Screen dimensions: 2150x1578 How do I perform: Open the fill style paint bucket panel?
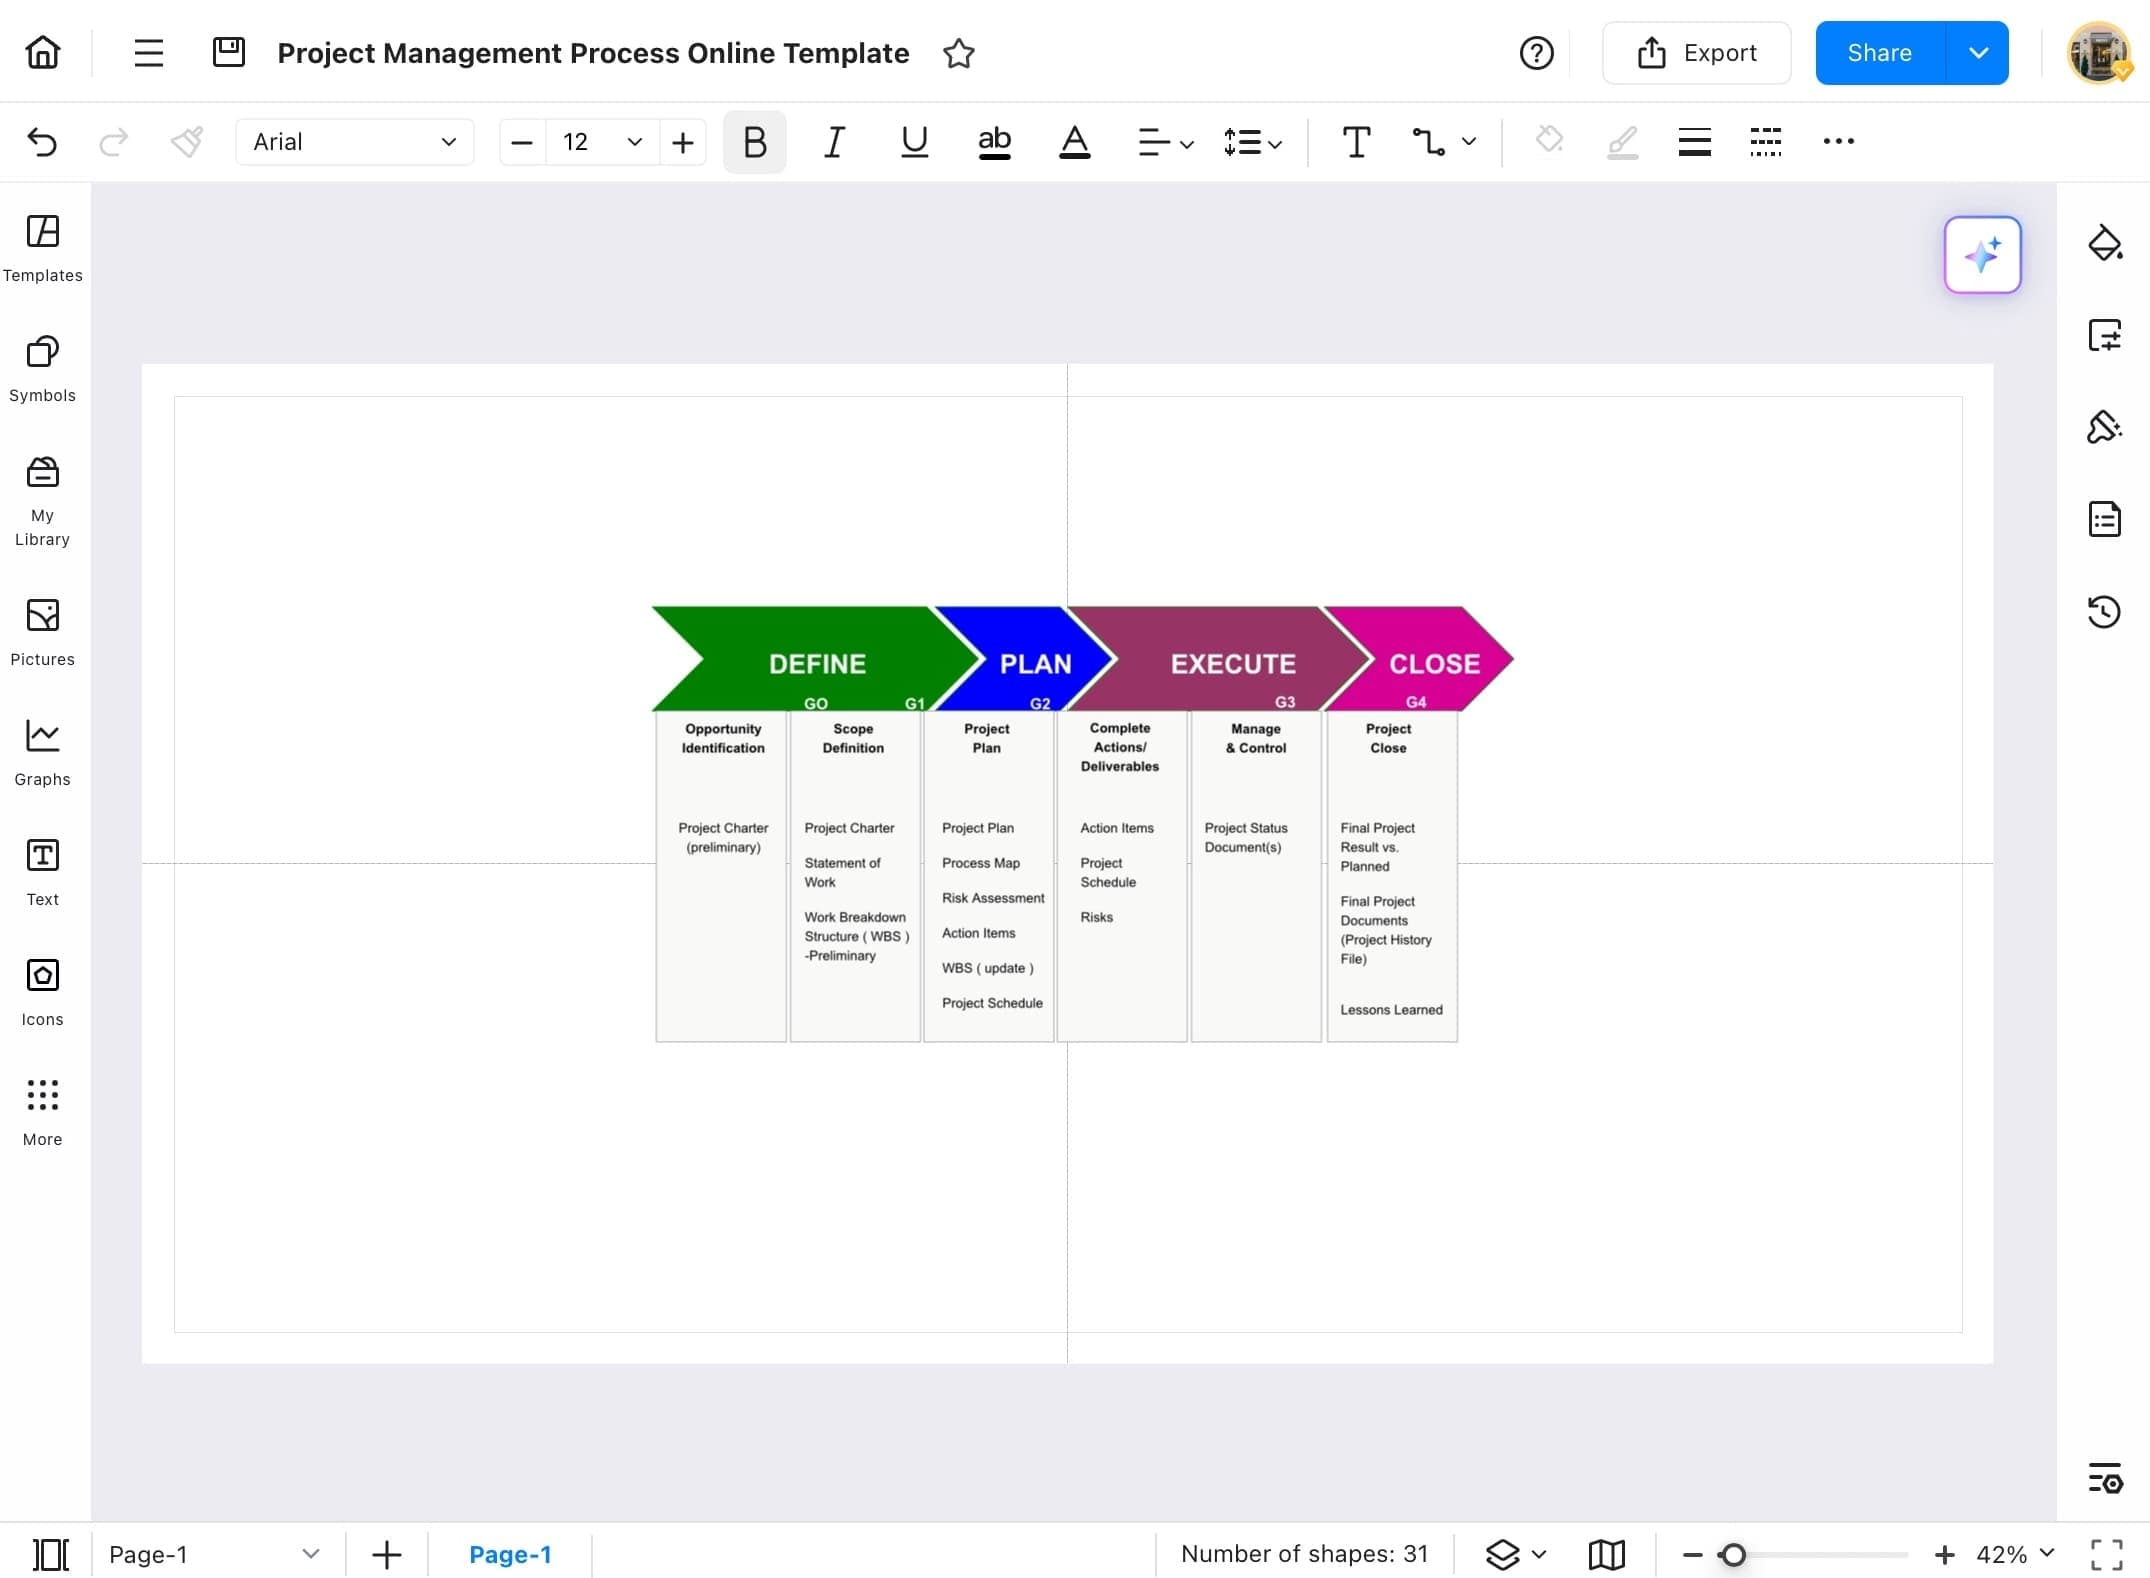coord(2104,243)
